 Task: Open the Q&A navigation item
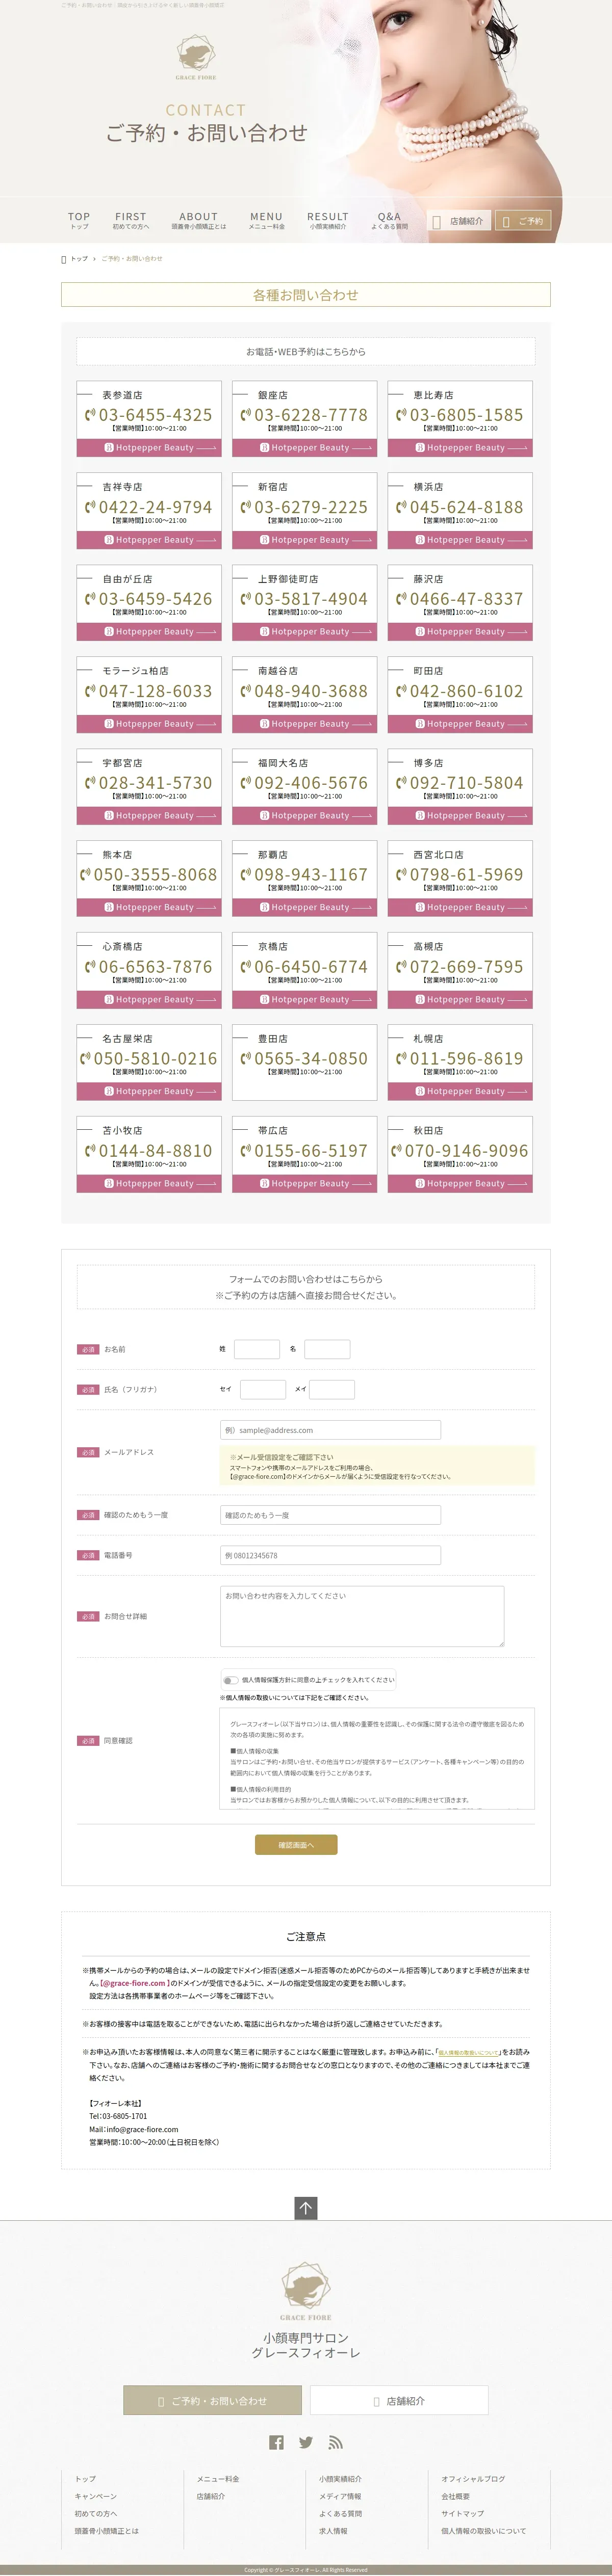389,220
